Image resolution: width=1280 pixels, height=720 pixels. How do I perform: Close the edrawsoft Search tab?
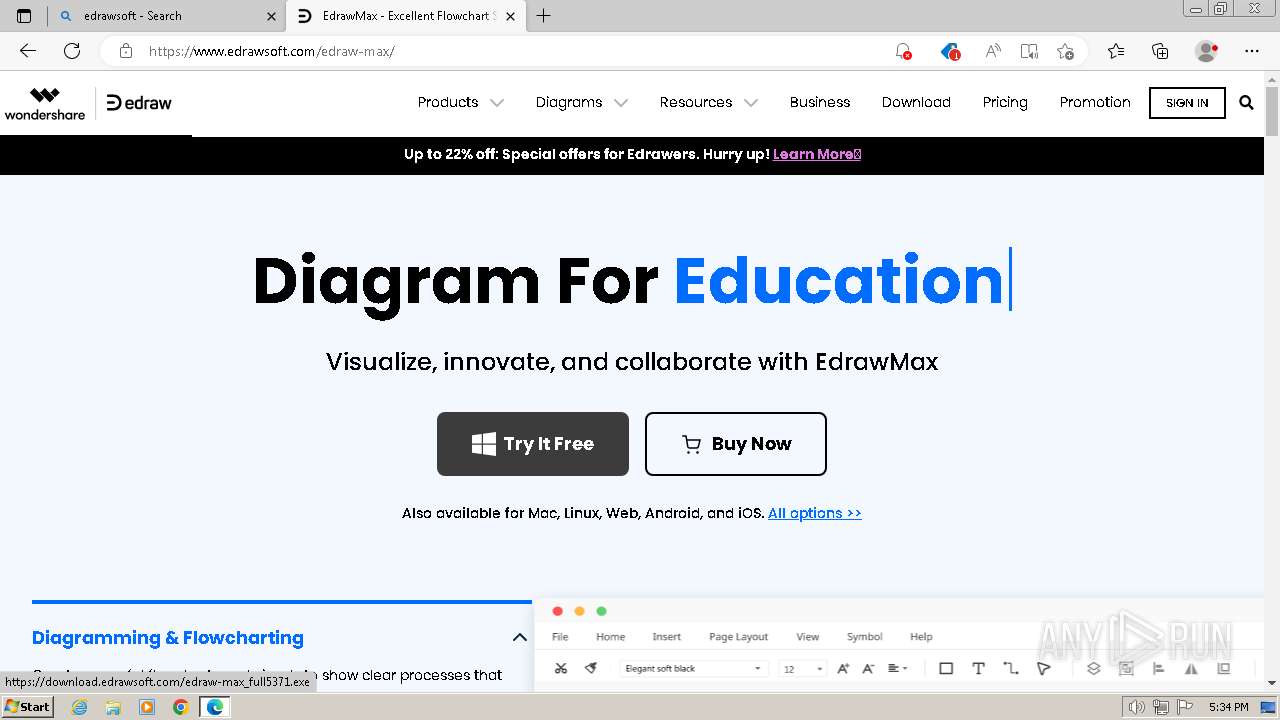click(x=272, y=16)
